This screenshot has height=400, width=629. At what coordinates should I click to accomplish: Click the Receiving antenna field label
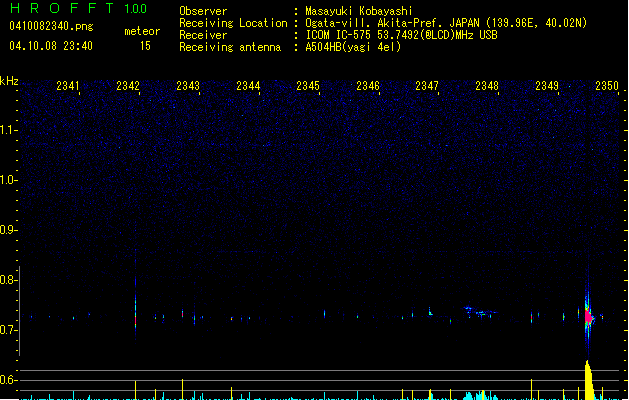tap(230, 47)
